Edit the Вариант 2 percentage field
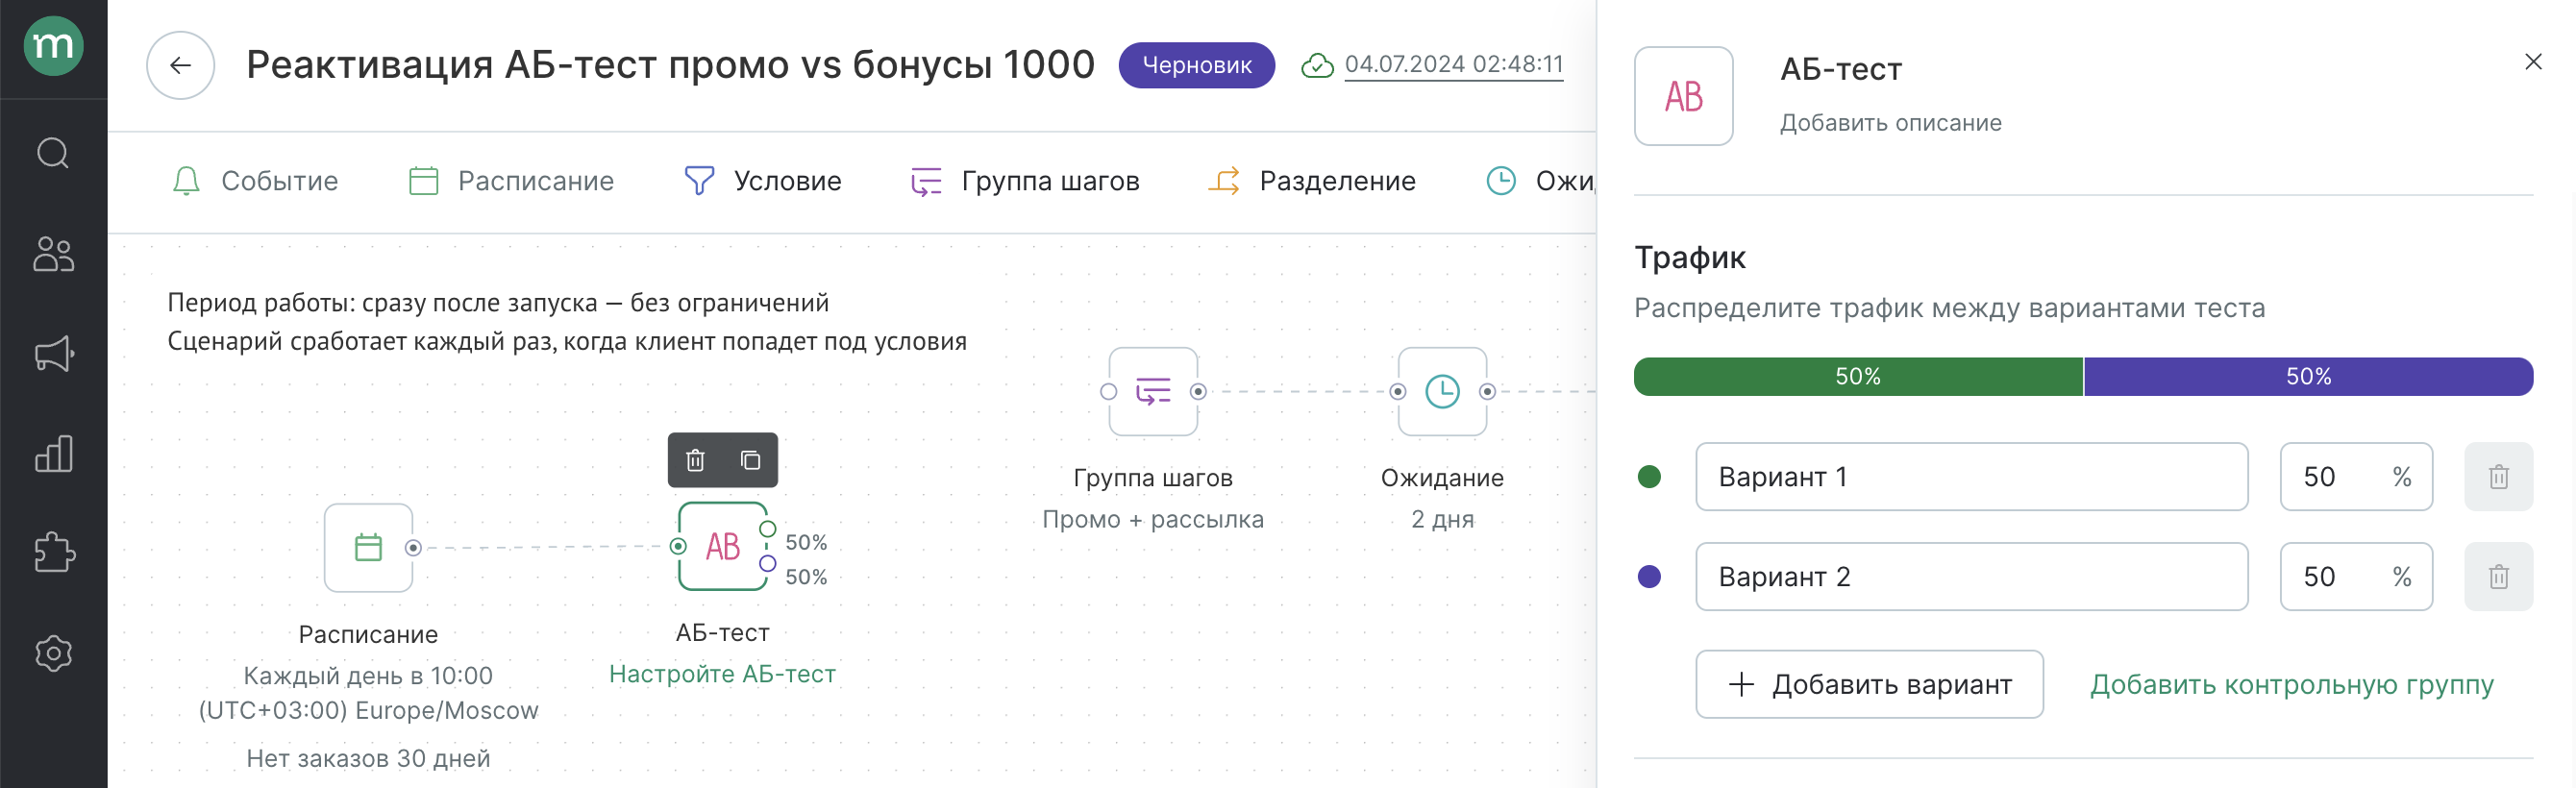Image resolution: width=2576 pixels, height=788 pixels. (2355, 577)
